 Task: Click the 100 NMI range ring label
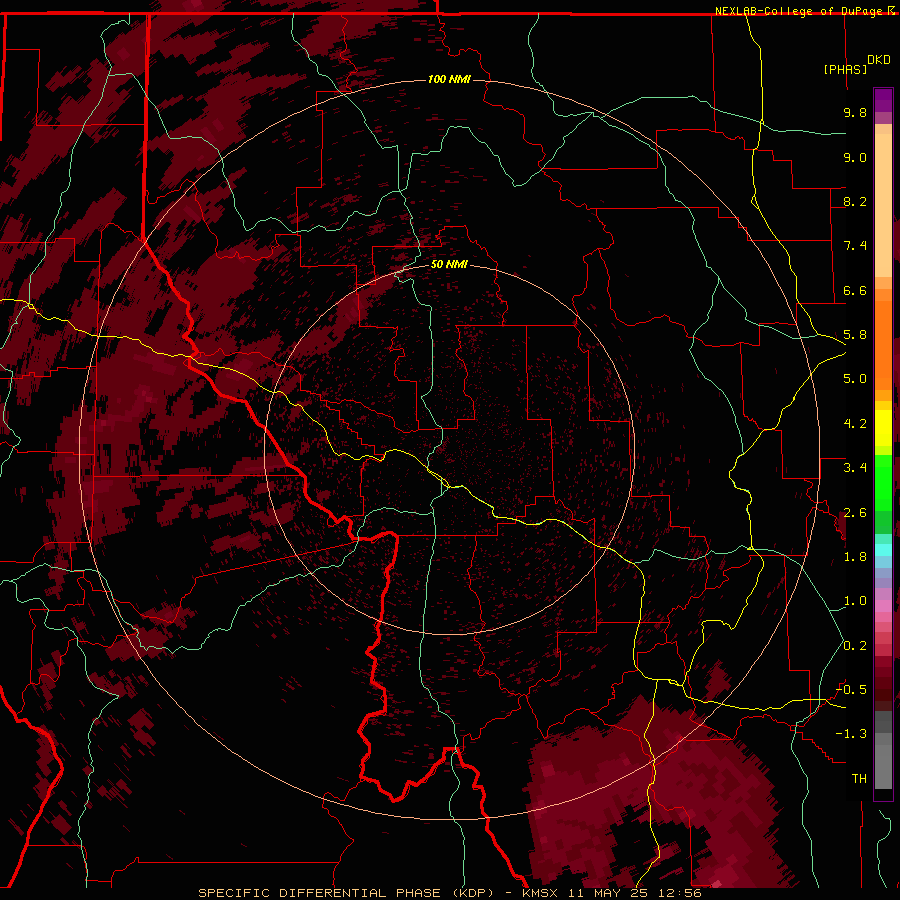(x=449, y=79)
